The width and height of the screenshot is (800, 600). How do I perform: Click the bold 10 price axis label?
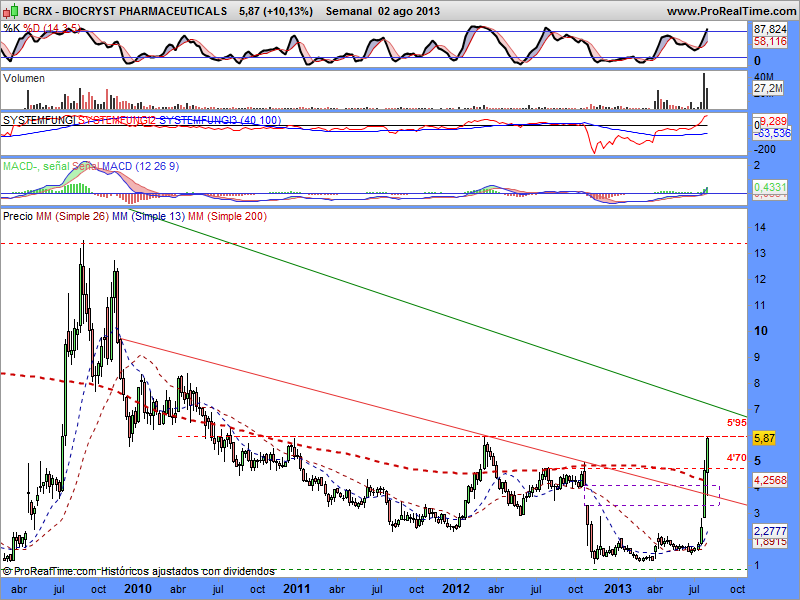pos(761,331)
